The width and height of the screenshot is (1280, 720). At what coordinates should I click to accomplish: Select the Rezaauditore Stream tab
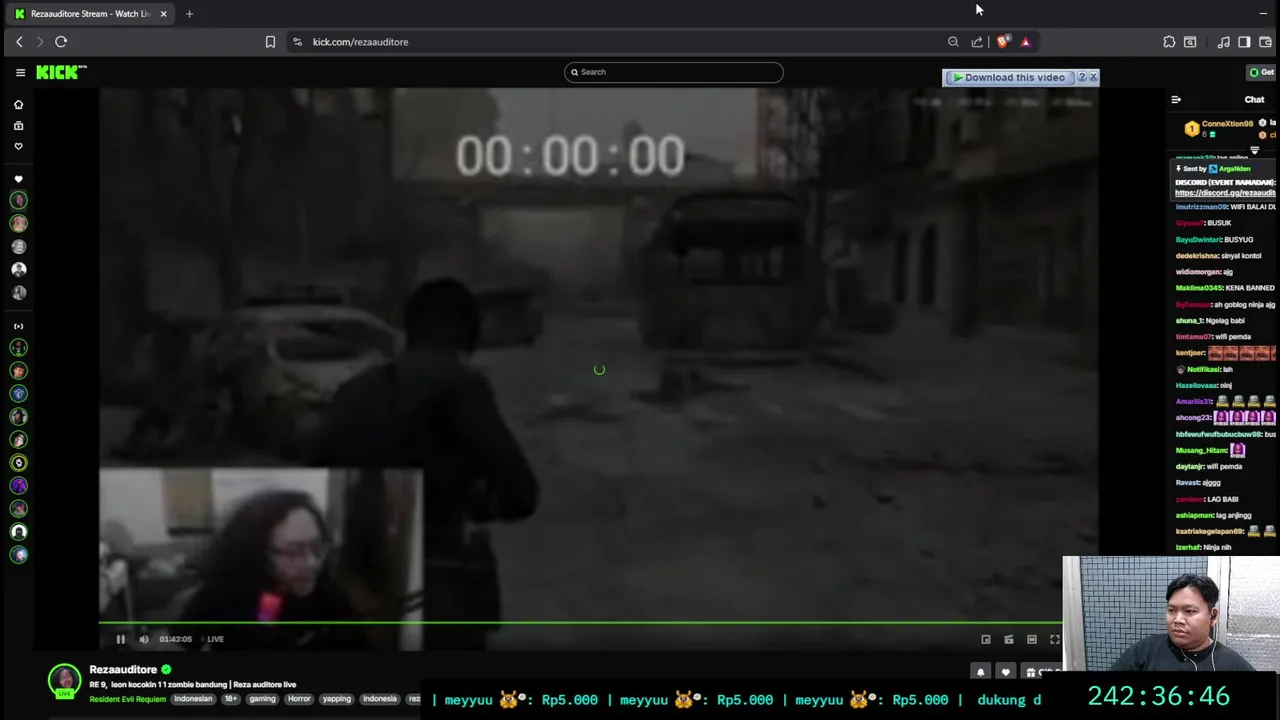click(x=90, y=14)
